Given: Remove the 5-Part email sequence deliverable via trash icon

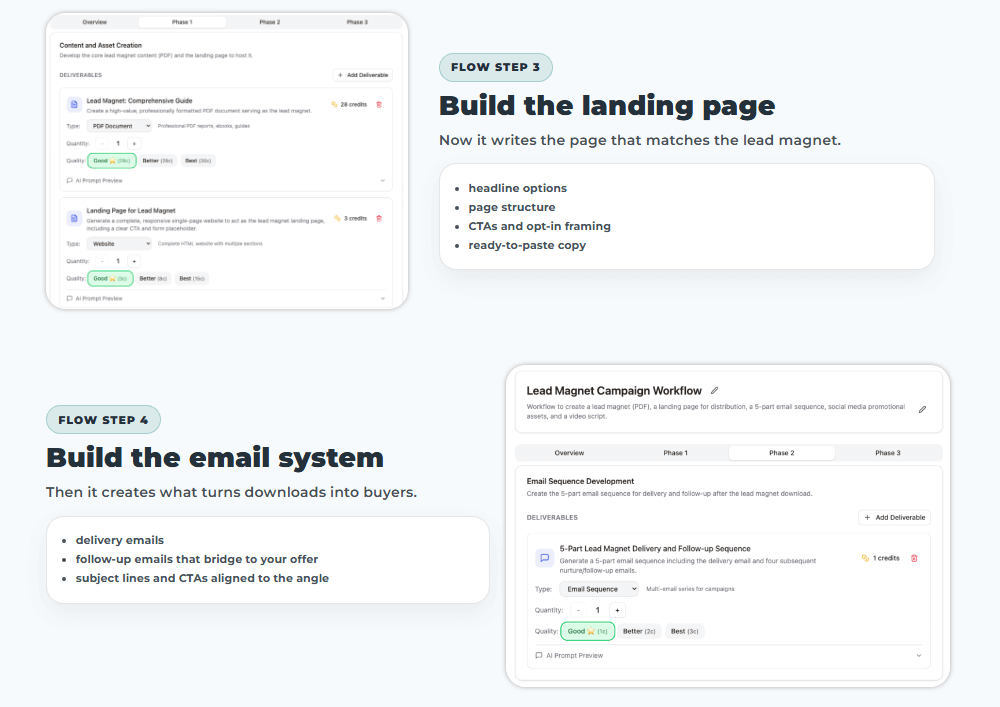Looking at the screenshot, I should tap(914, 558).
